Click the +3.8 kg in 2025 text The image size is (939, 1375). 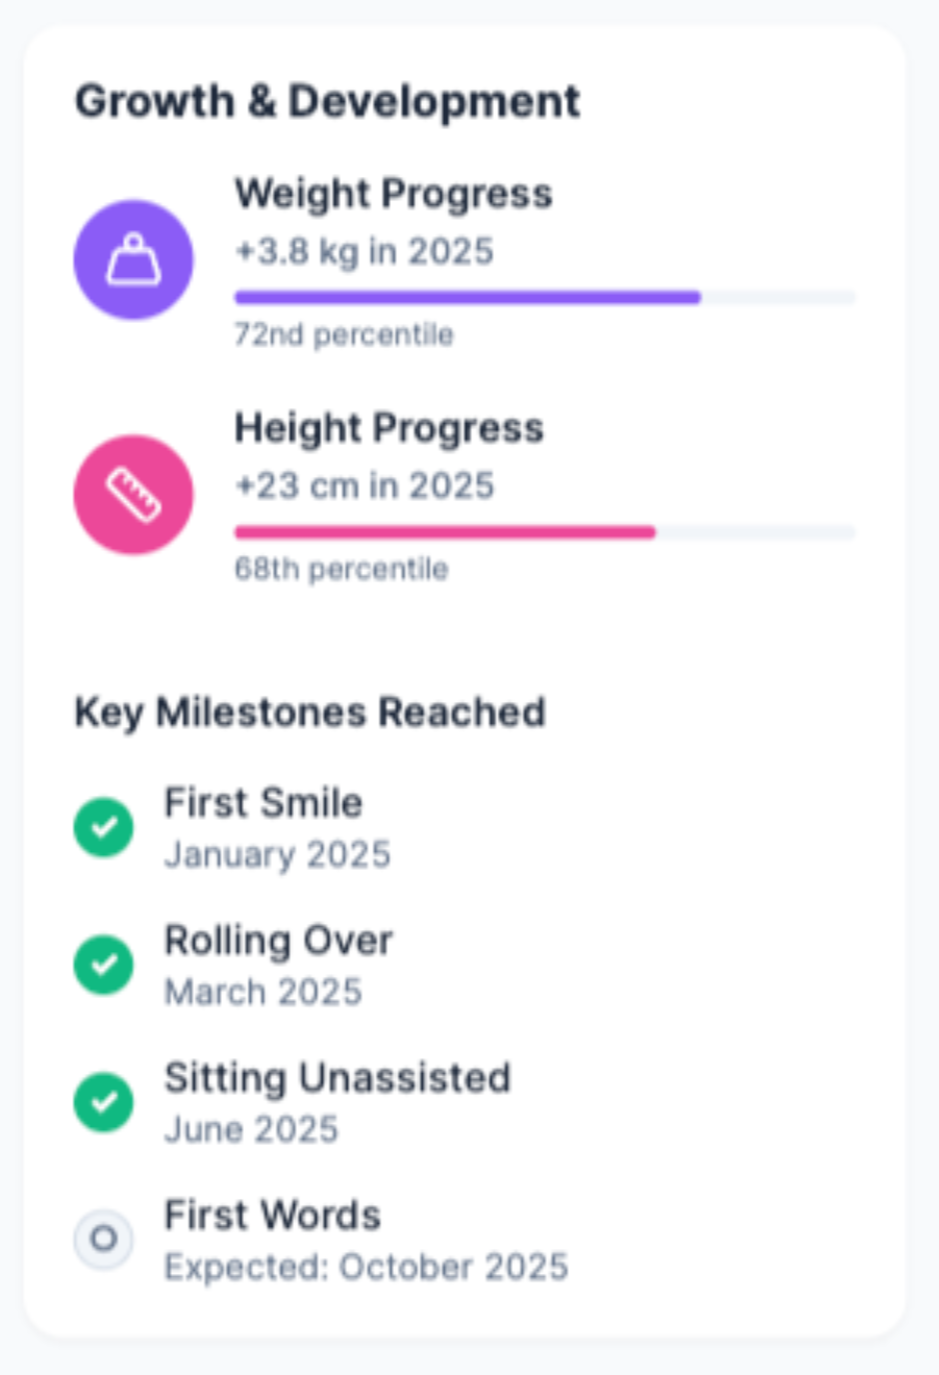[x=364, y=251]
